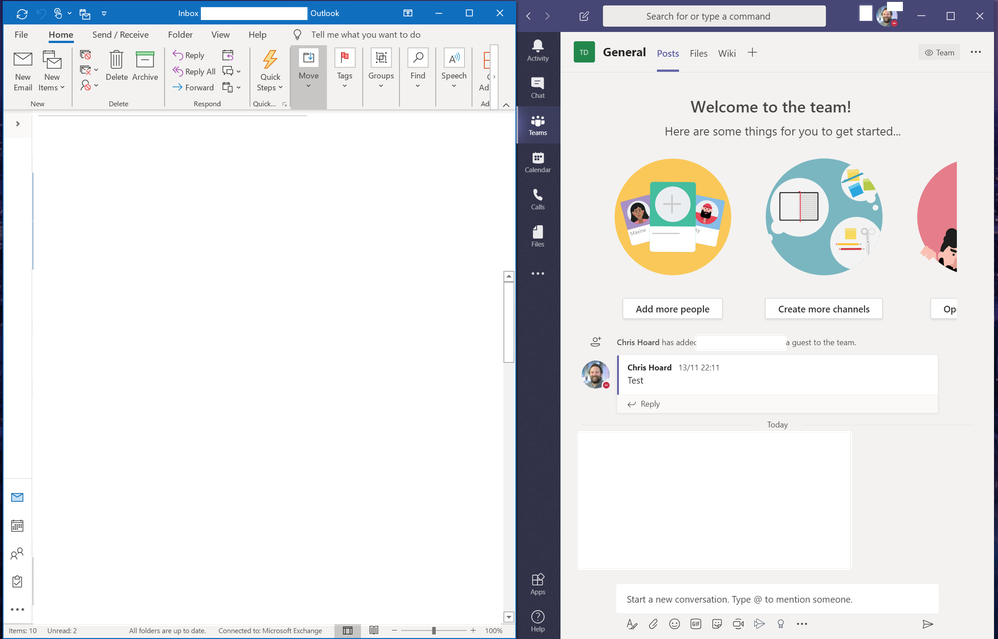Open Apps in Teams sidebar
Image resolution: width=998 pixels, height=639 pixels.
538,584
